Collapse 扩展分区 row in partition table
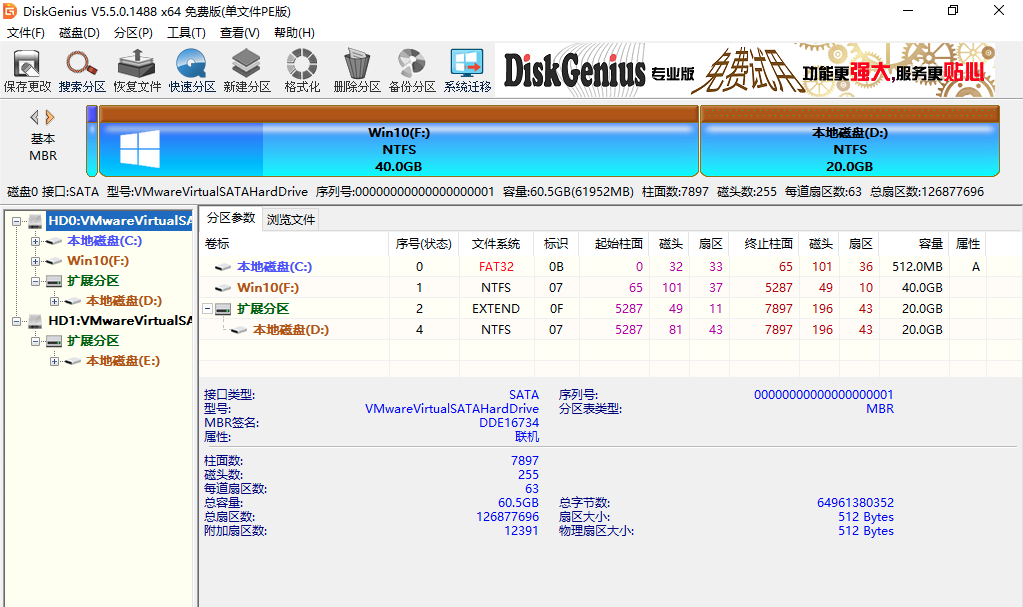 207,309
